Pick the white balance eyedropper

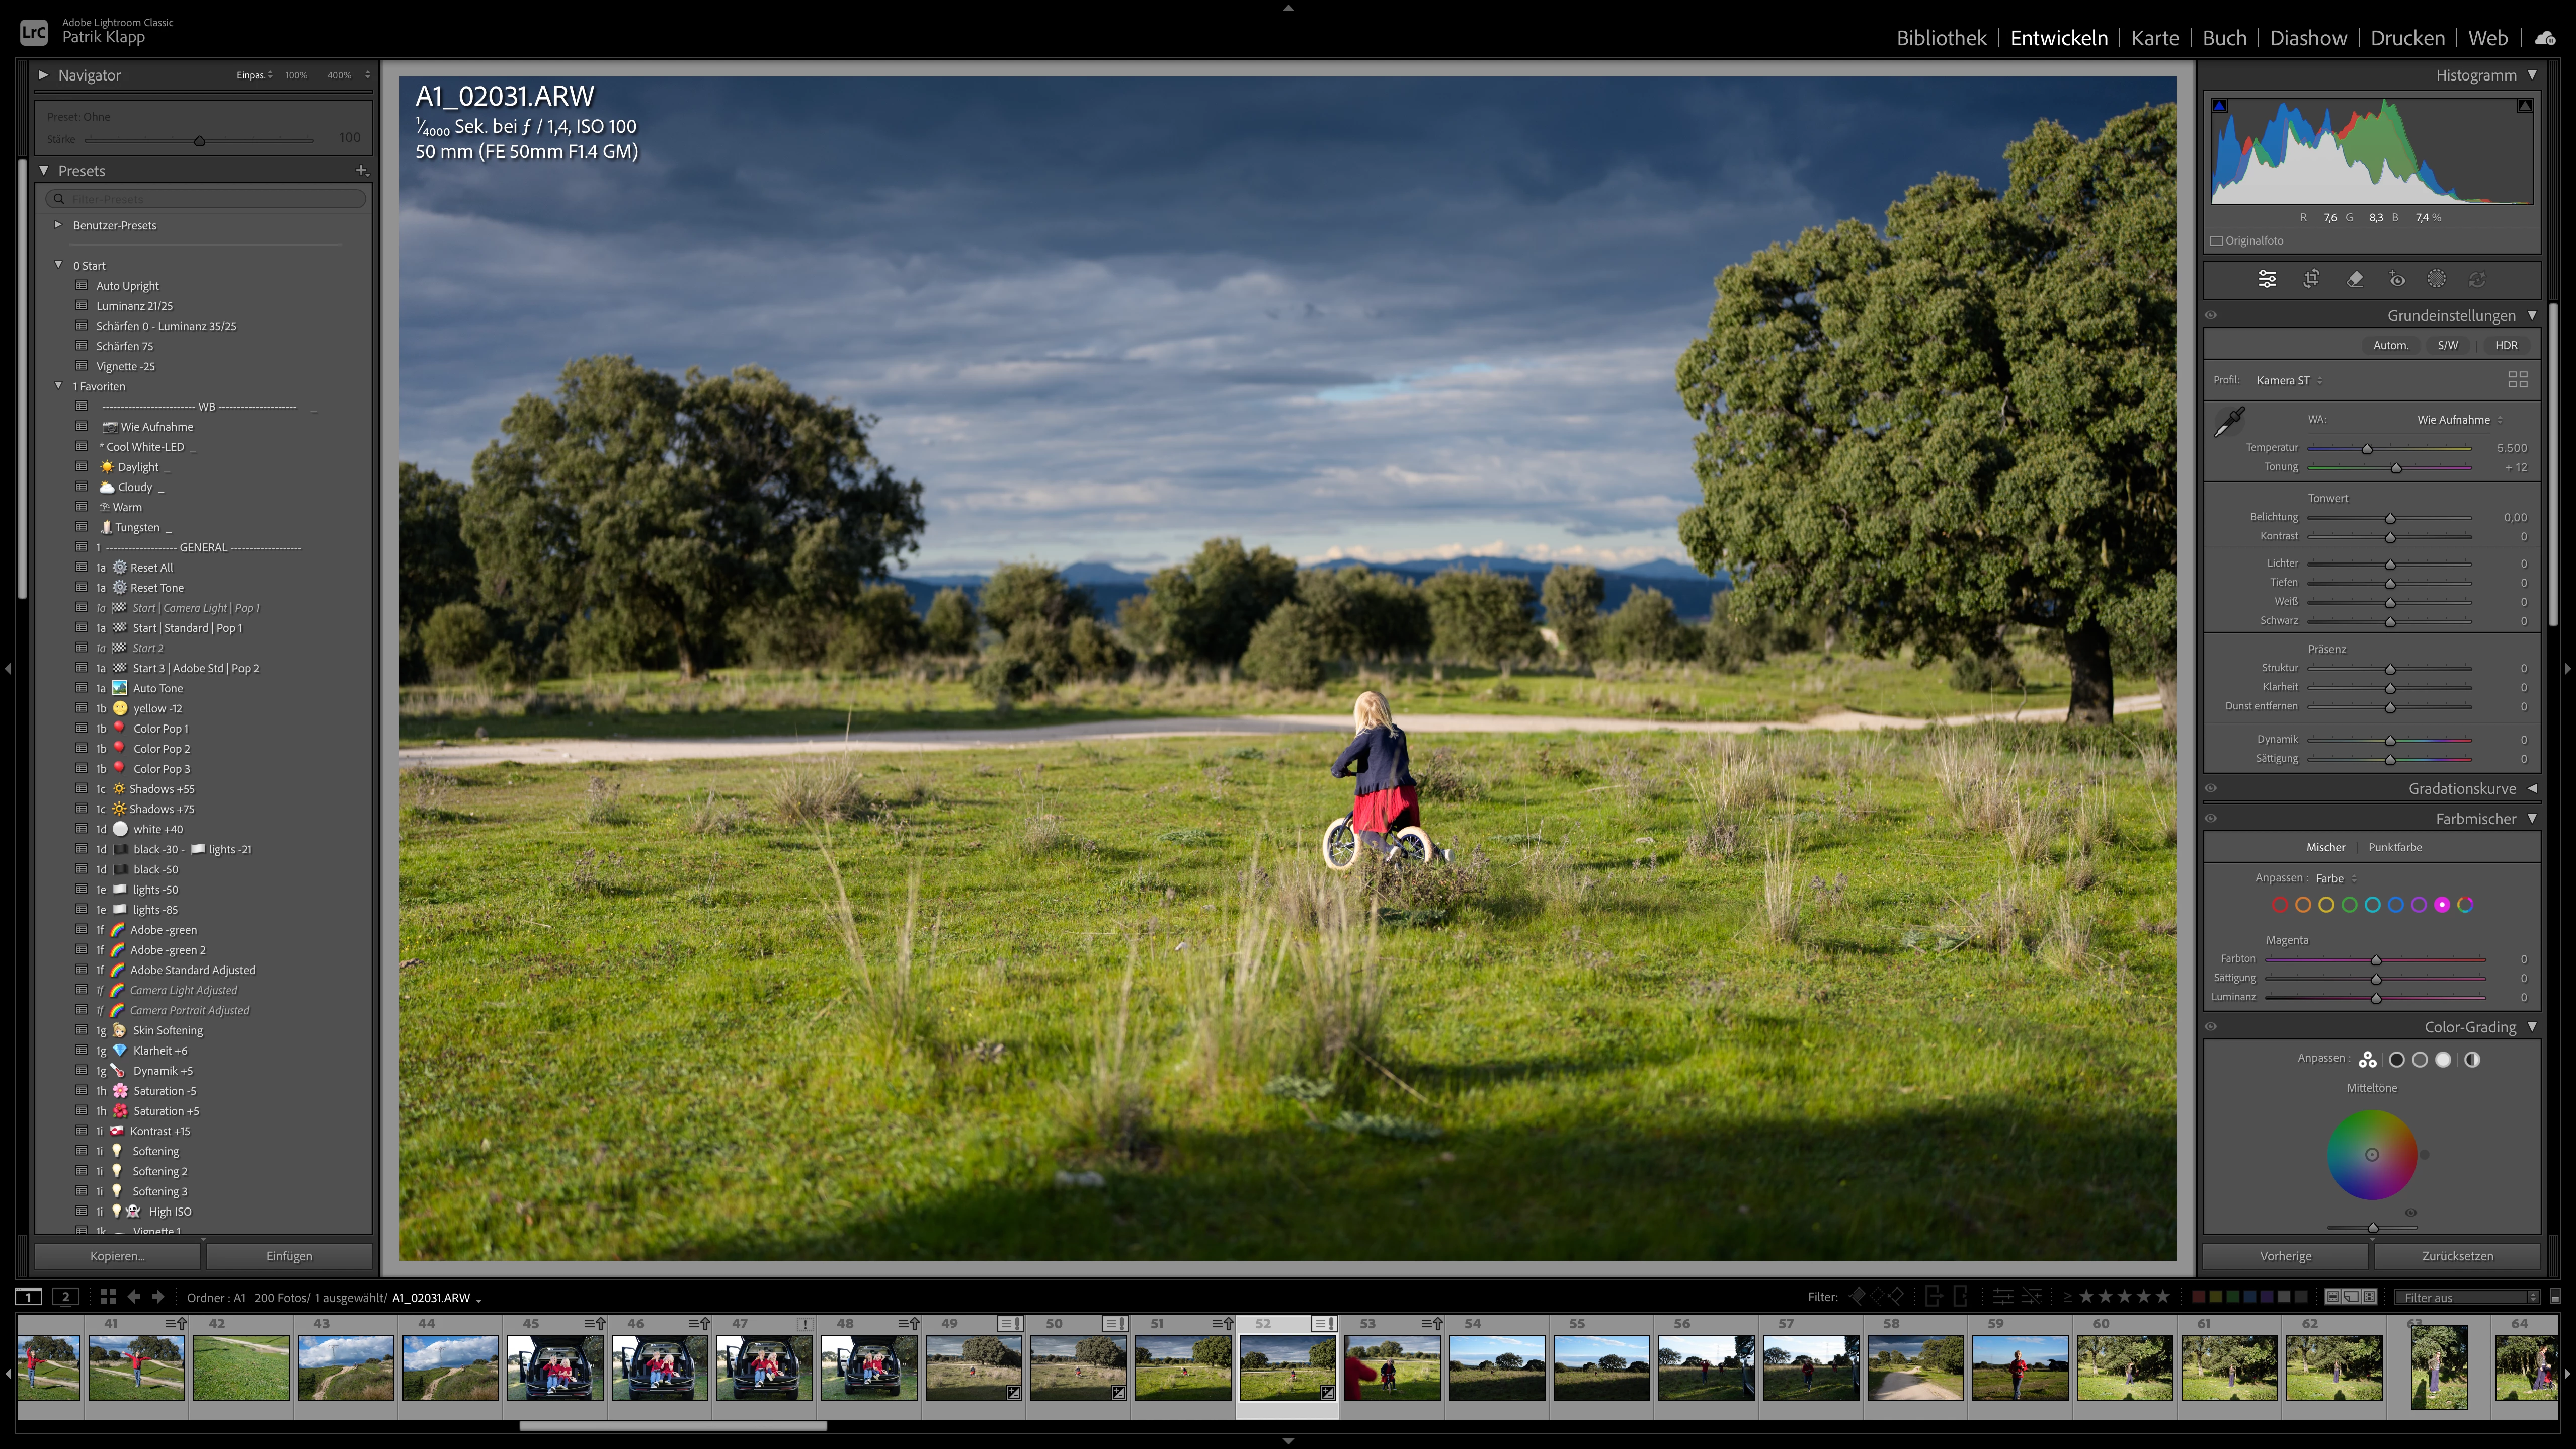[2229, 422]
